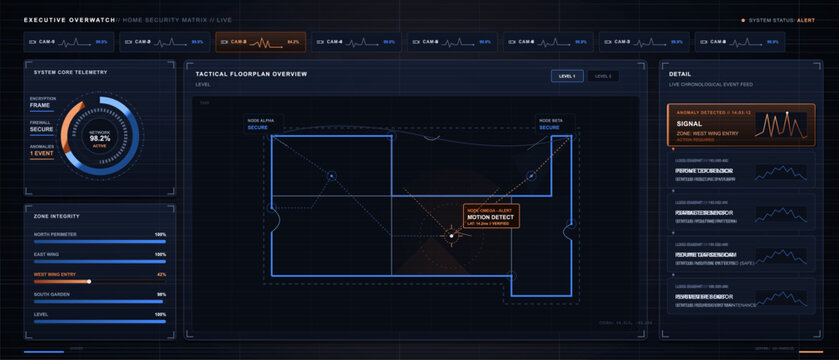Click the South Garden 98% value
This screenshot has height=360, width=839.
(x=161, y=294)
